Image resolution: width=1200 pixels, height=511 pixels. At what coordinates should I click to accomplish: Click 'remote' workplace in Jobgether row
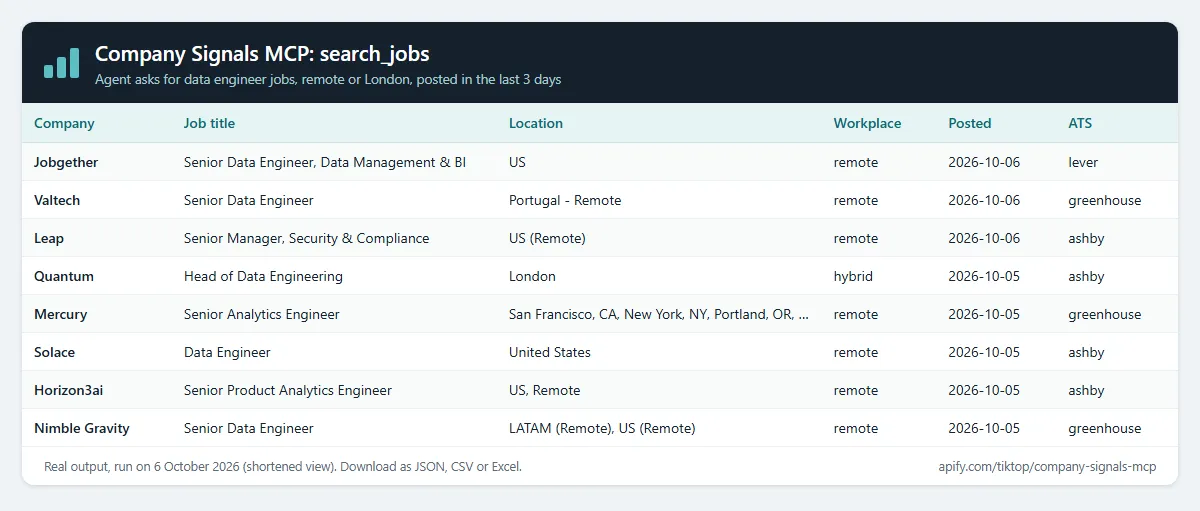[856, 162]
